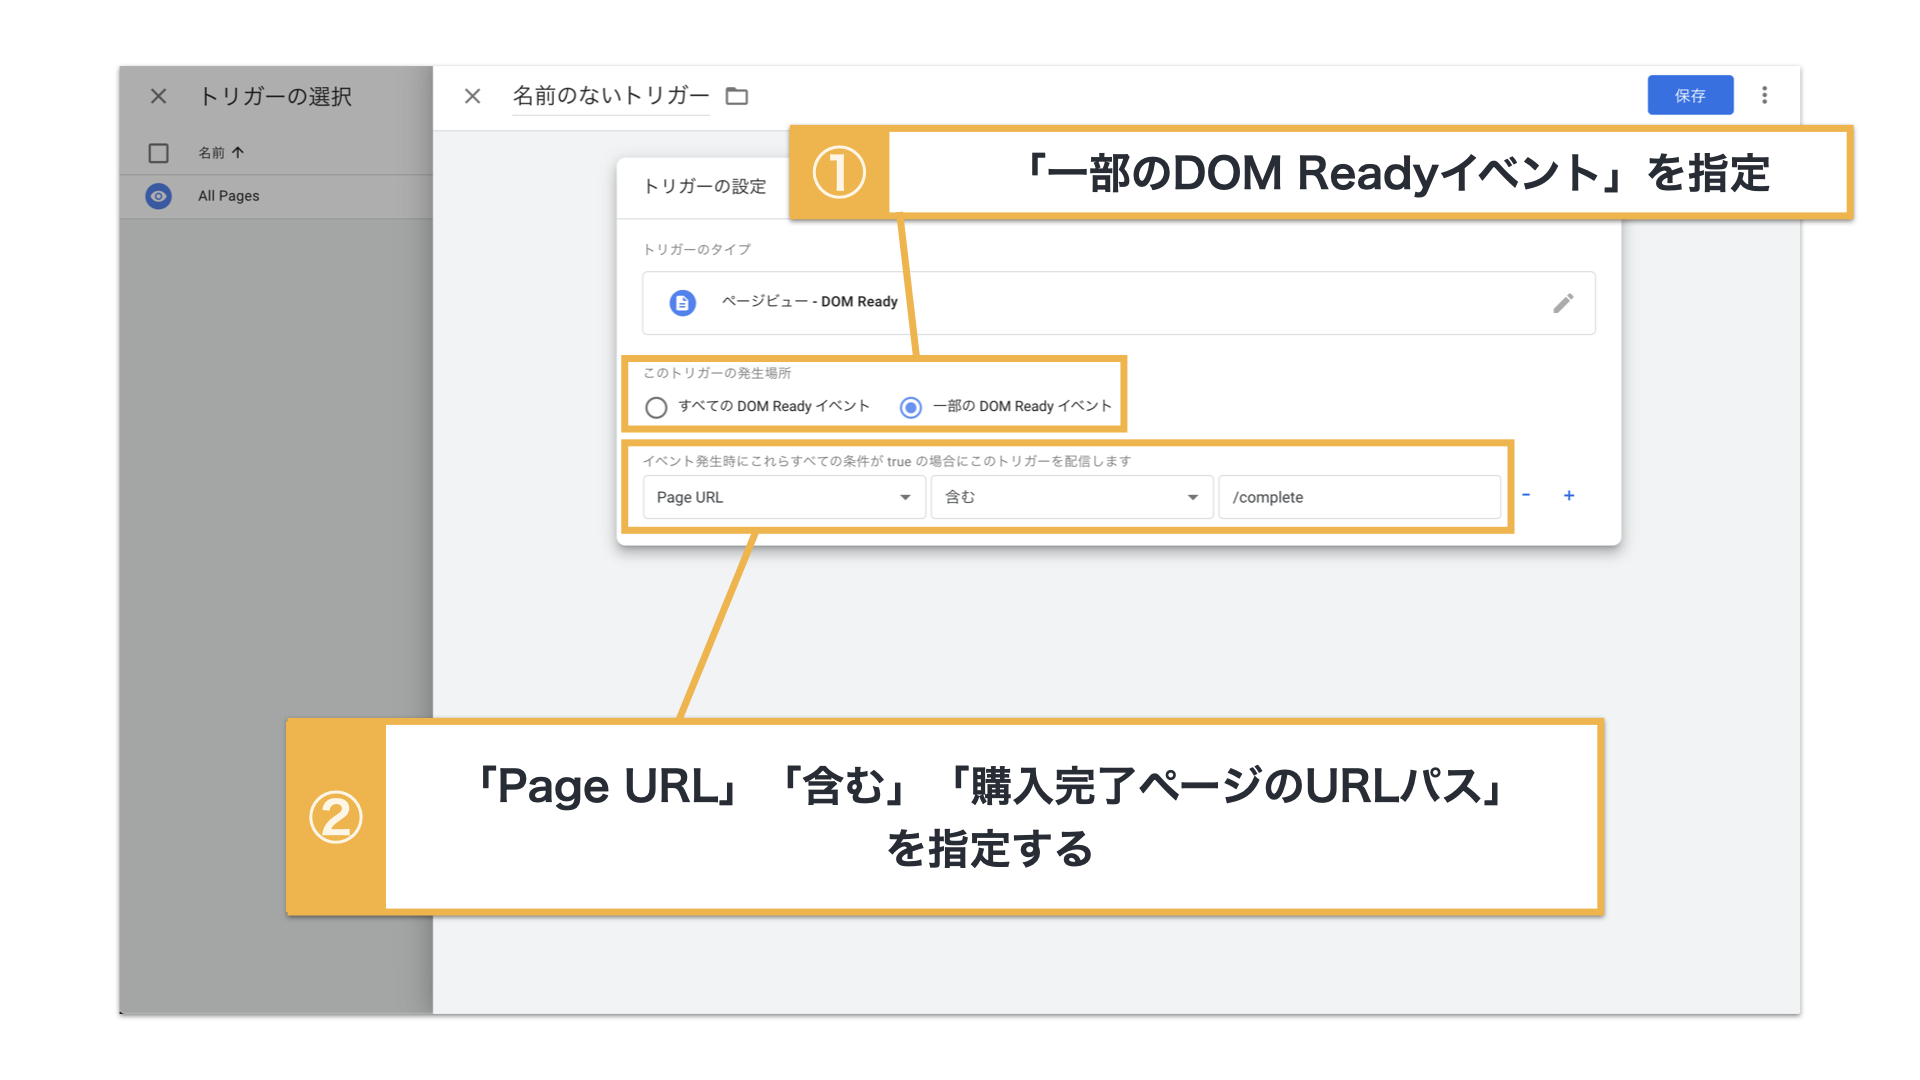The image size is (1920, 1080).
Task: Open the 含む operator dropdown
Action: pyautogui.click(x=1072, y=497)
